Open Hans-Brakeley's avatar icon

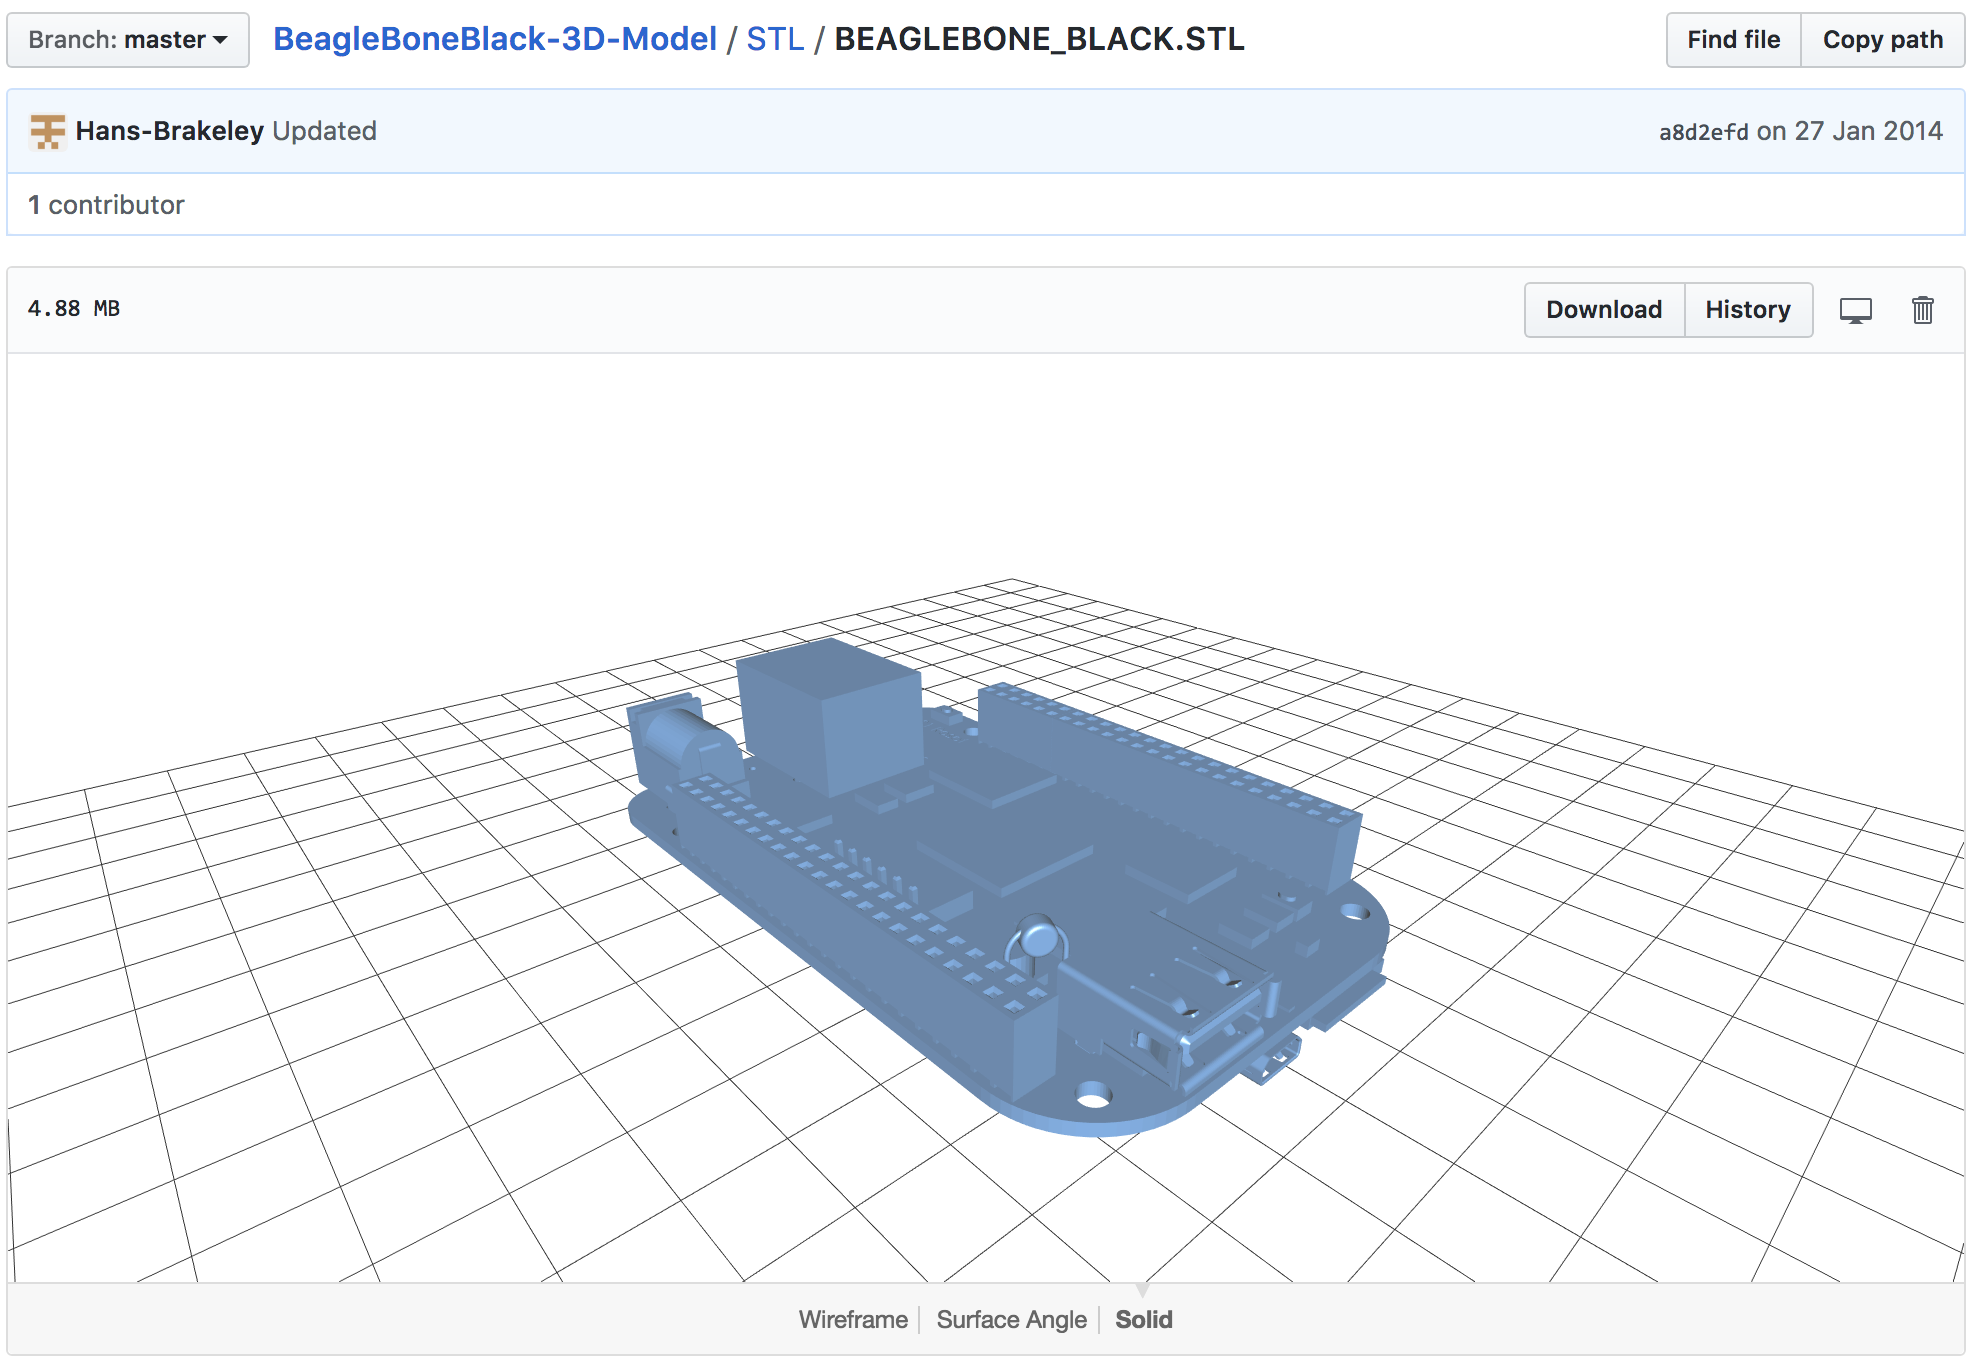(47, 131)
